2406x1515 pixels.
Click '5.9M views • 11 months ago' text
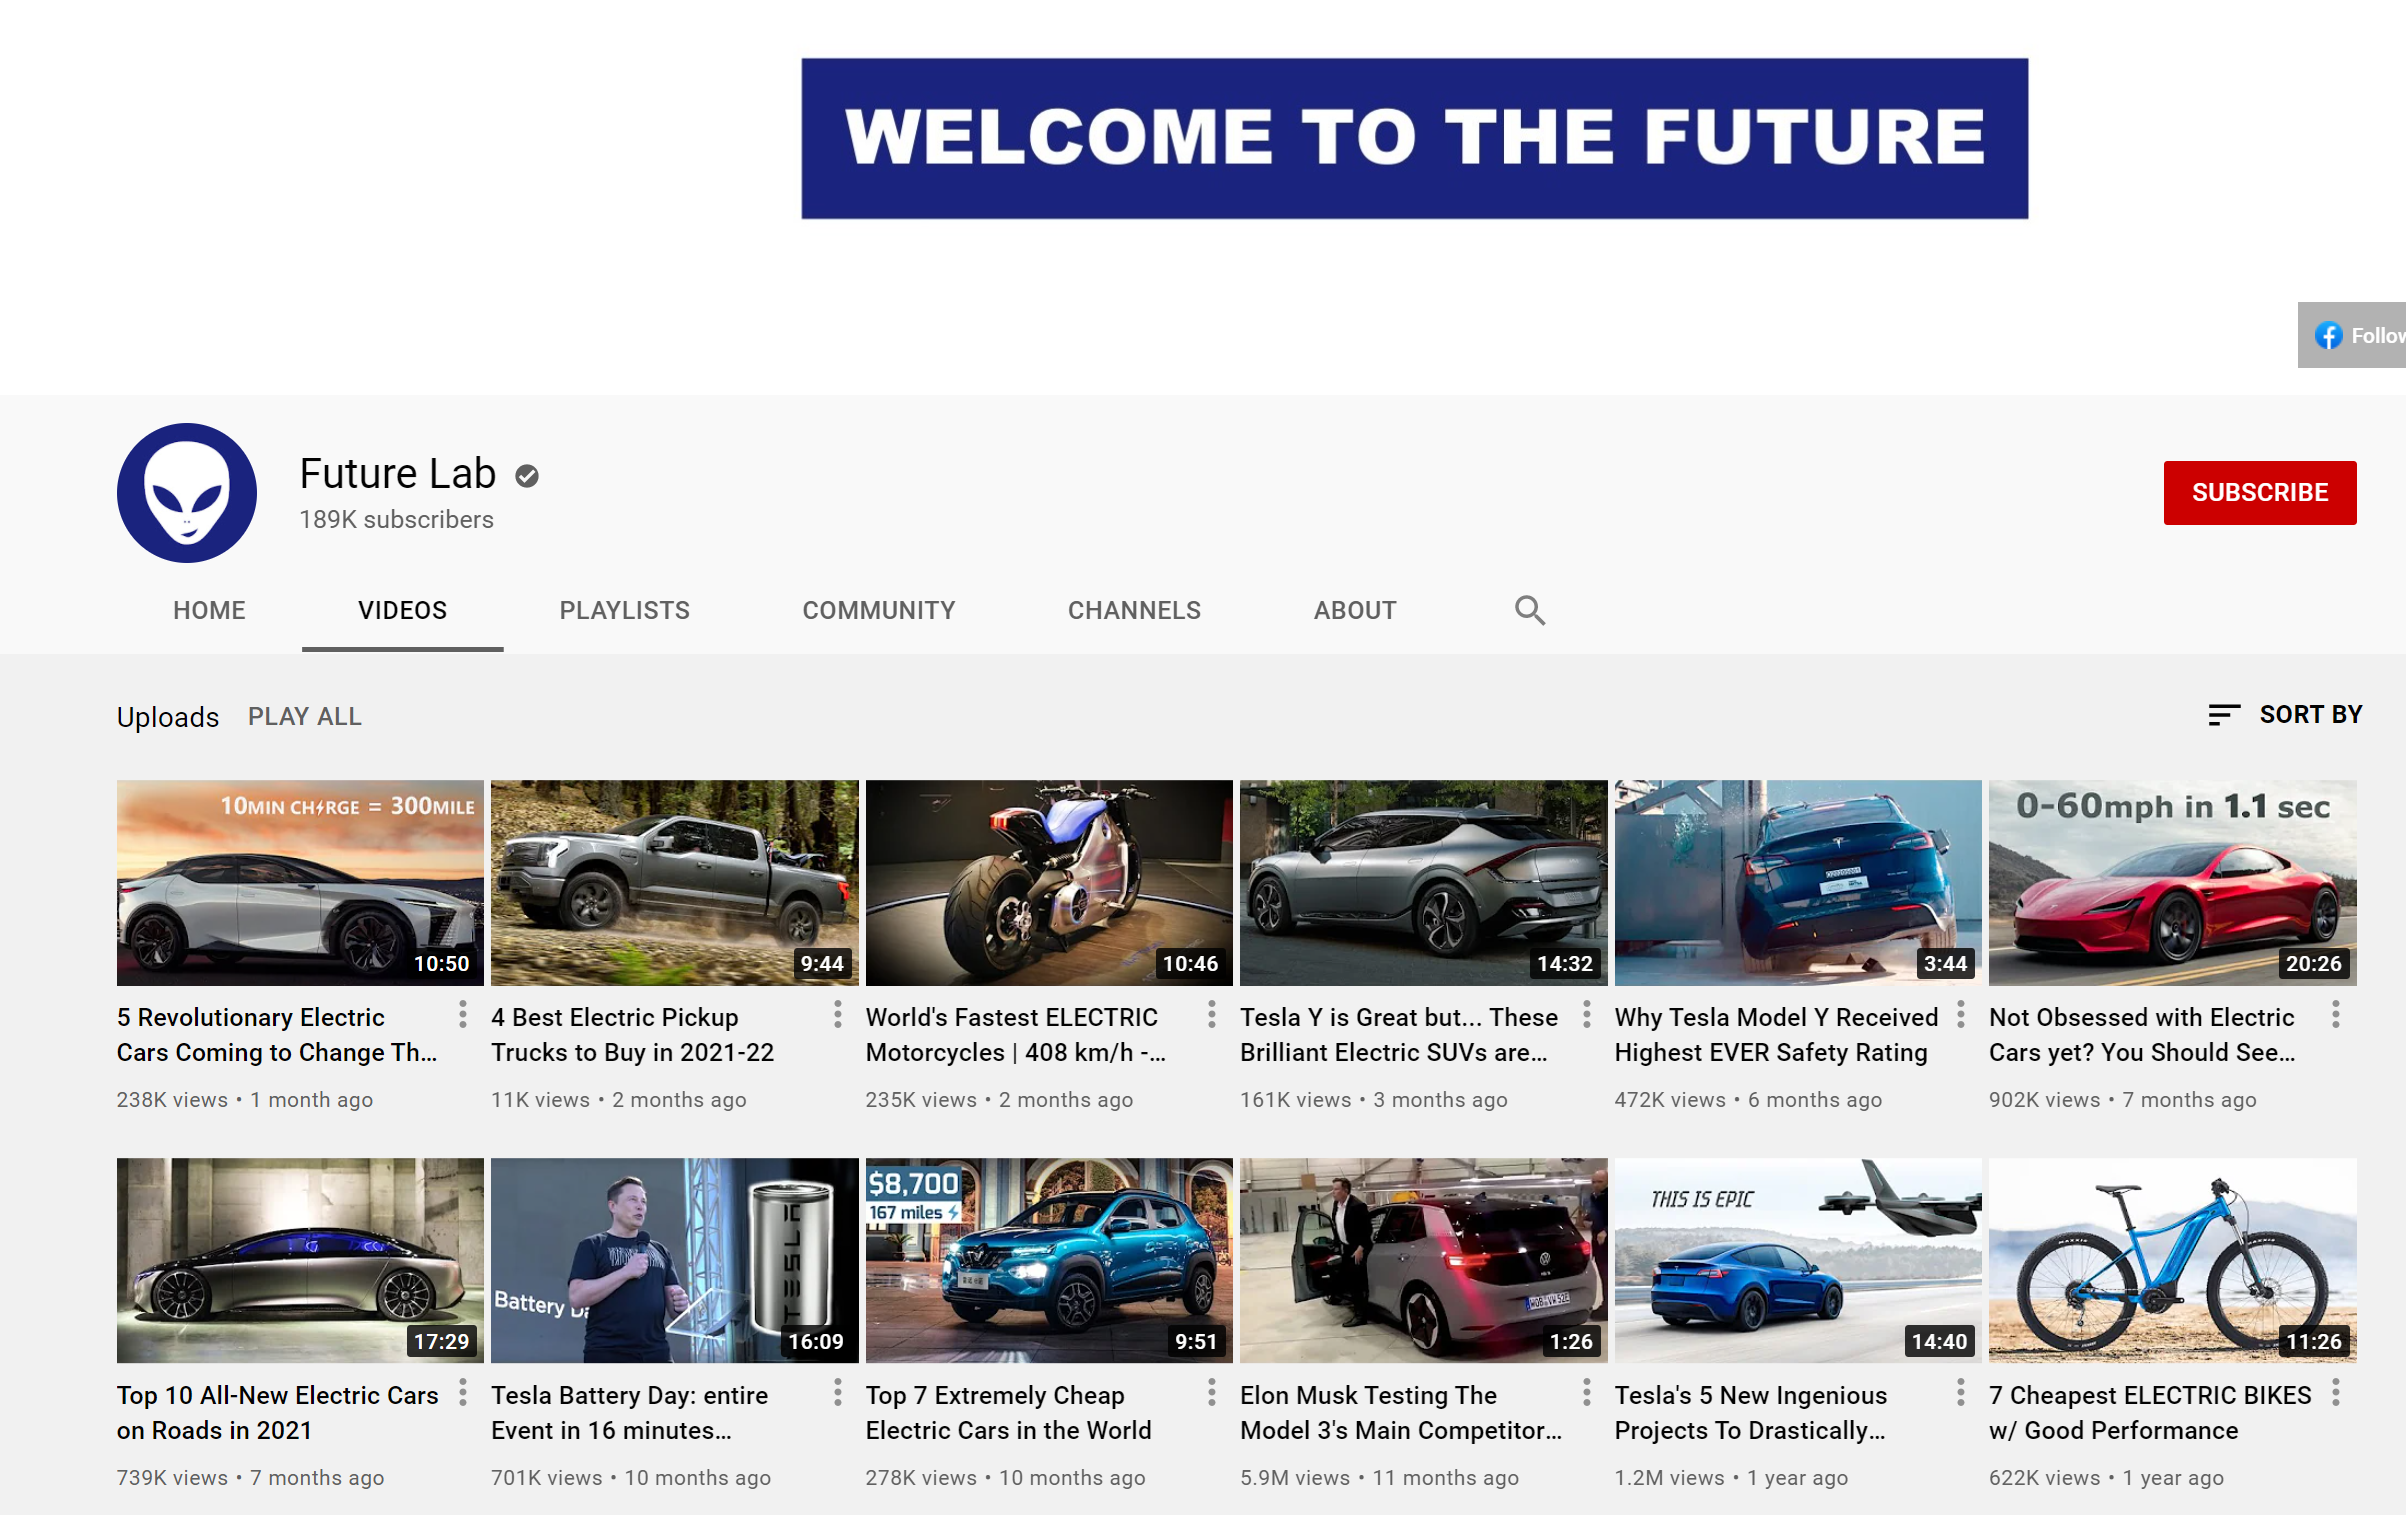coord(1379,1478)
